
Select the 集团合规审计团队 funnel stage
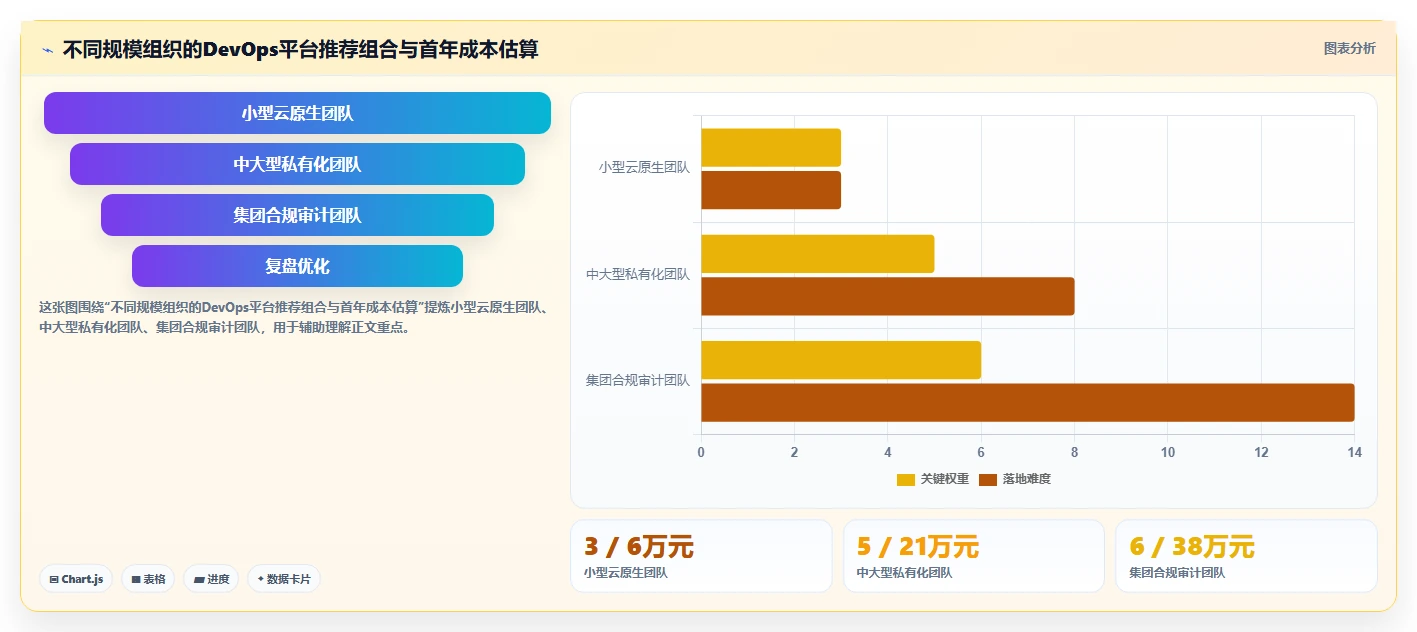point(297,215)
